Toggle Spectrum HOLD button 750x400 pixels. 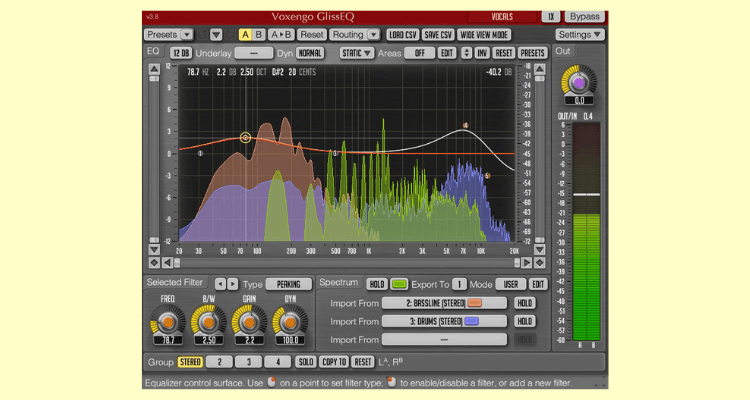coord(376,284)
